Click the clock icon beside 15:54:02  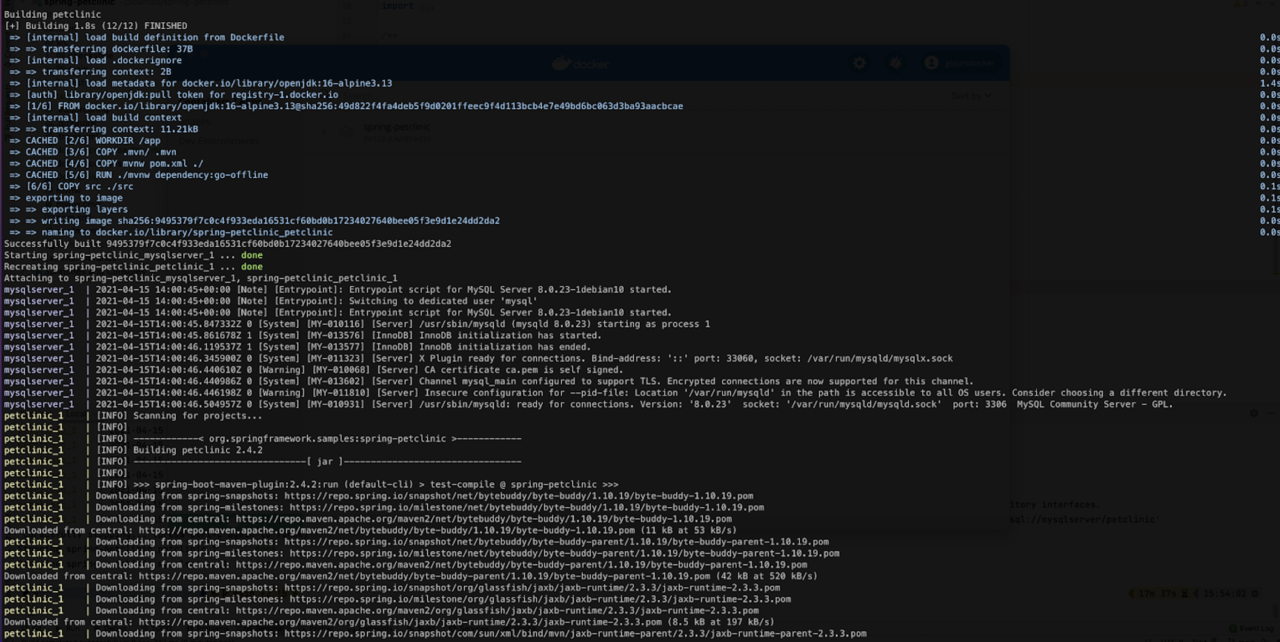pos(1254,593)
